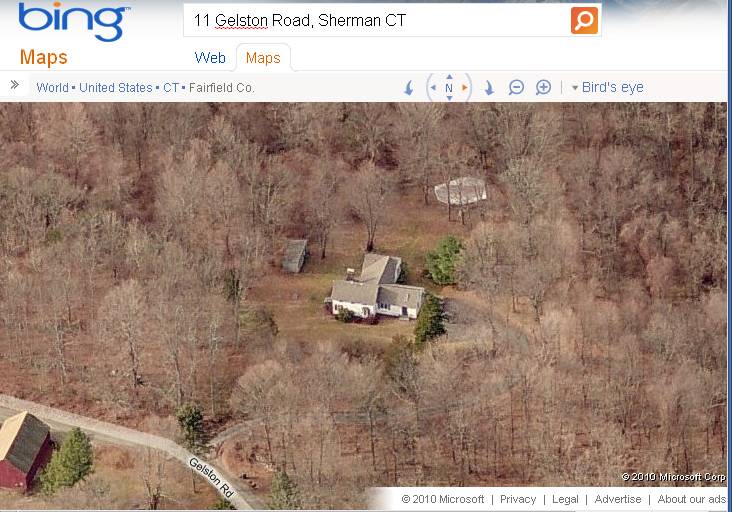This screenshot has height=512, width=732.
Task: Select the Maps tab
Action: (263, 58)
